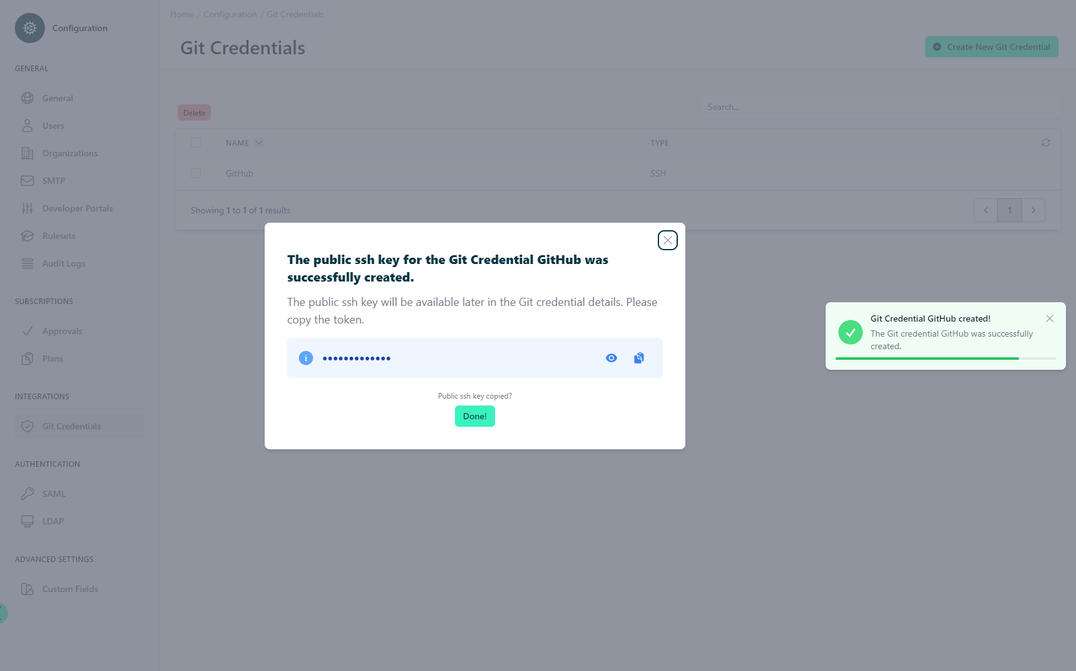Tick the checkbox next to GitHub row
1076x671 pixels.
pyautogui.click(x=196, y=173)
